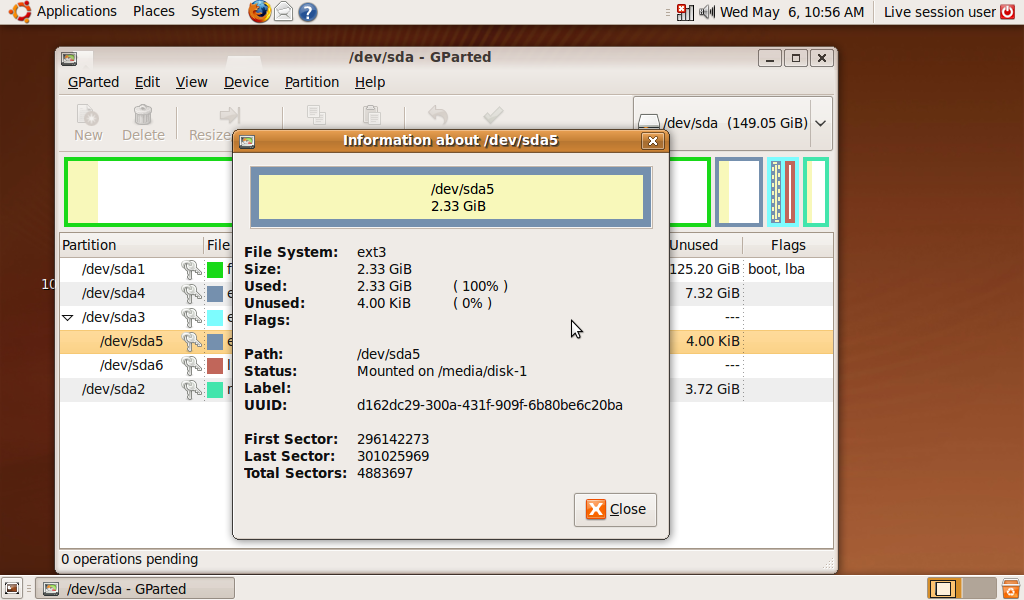The width and height of the screenshot is (1024, 600).
Task: Click the /dev/sda5 2.33 GiB graphic bar
Action: (x=451, y=197)
